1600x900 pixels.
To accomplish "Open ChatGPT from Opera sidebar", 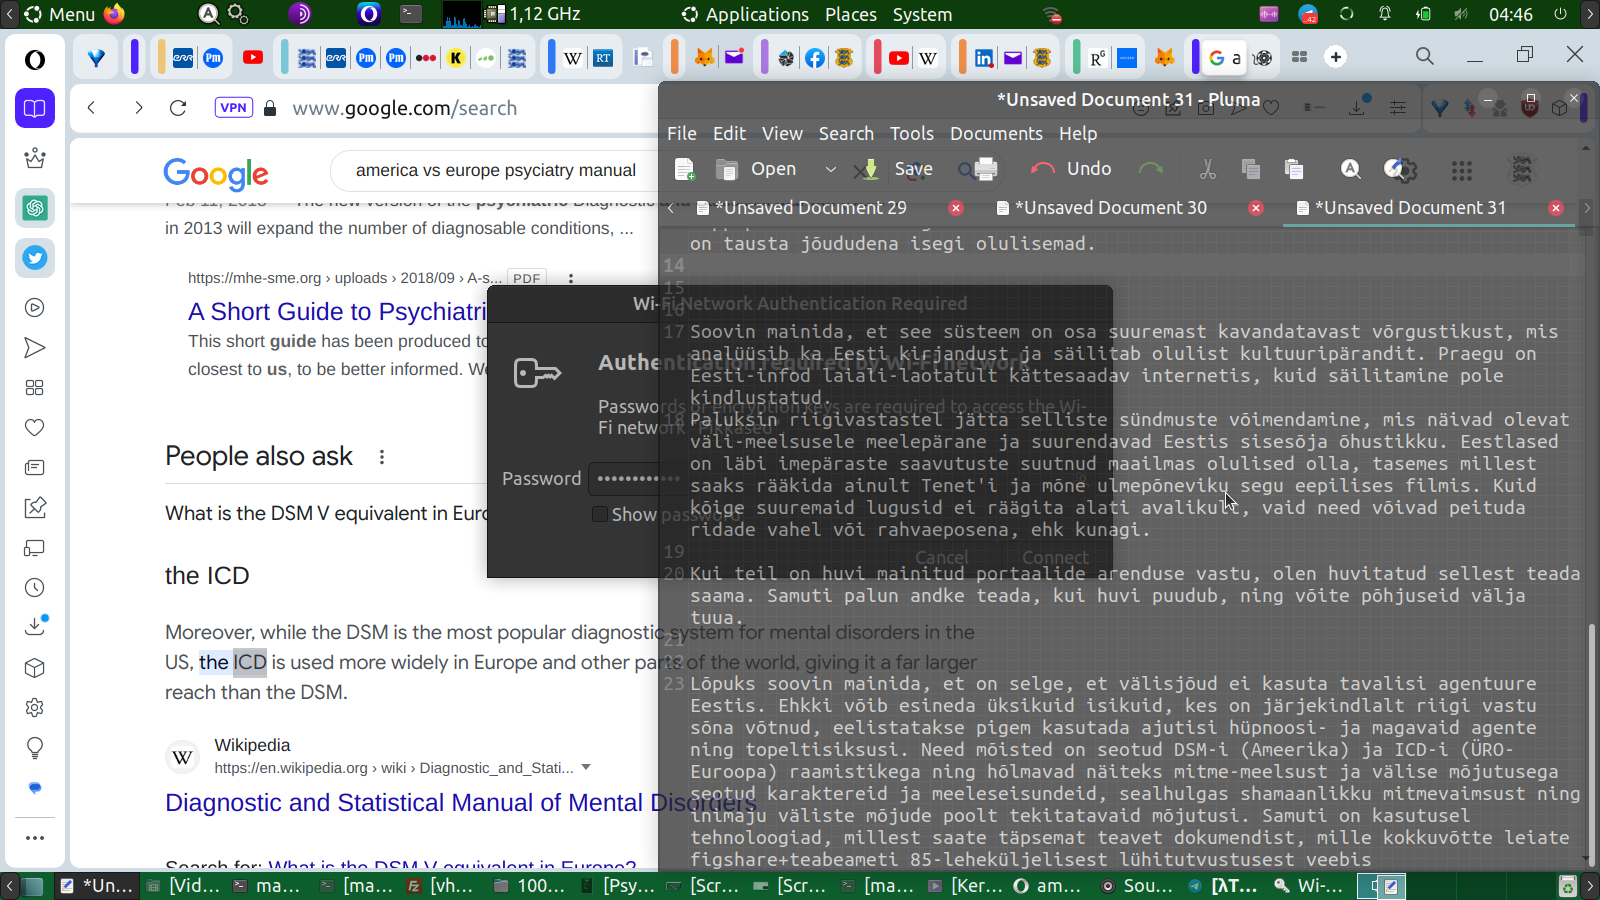I will (35, 208).
